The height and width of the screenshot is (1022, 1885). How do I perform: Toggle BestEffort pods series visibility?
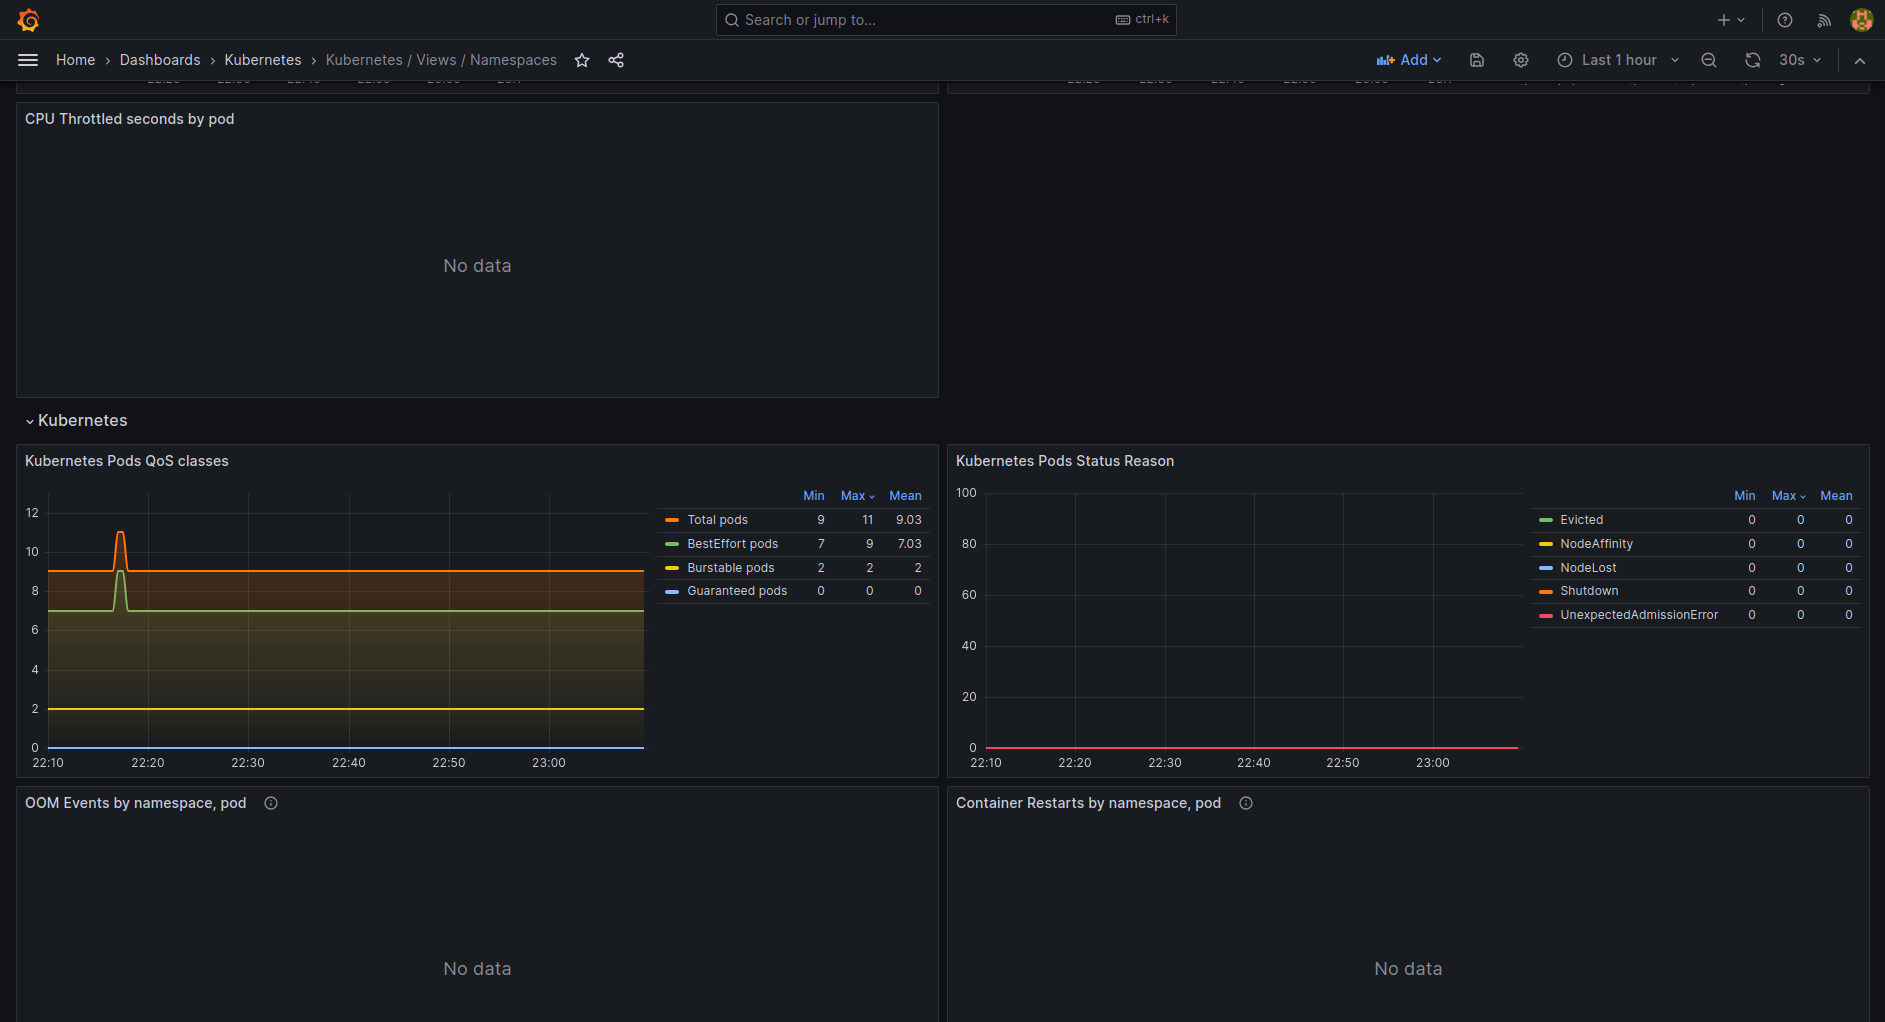732,543
